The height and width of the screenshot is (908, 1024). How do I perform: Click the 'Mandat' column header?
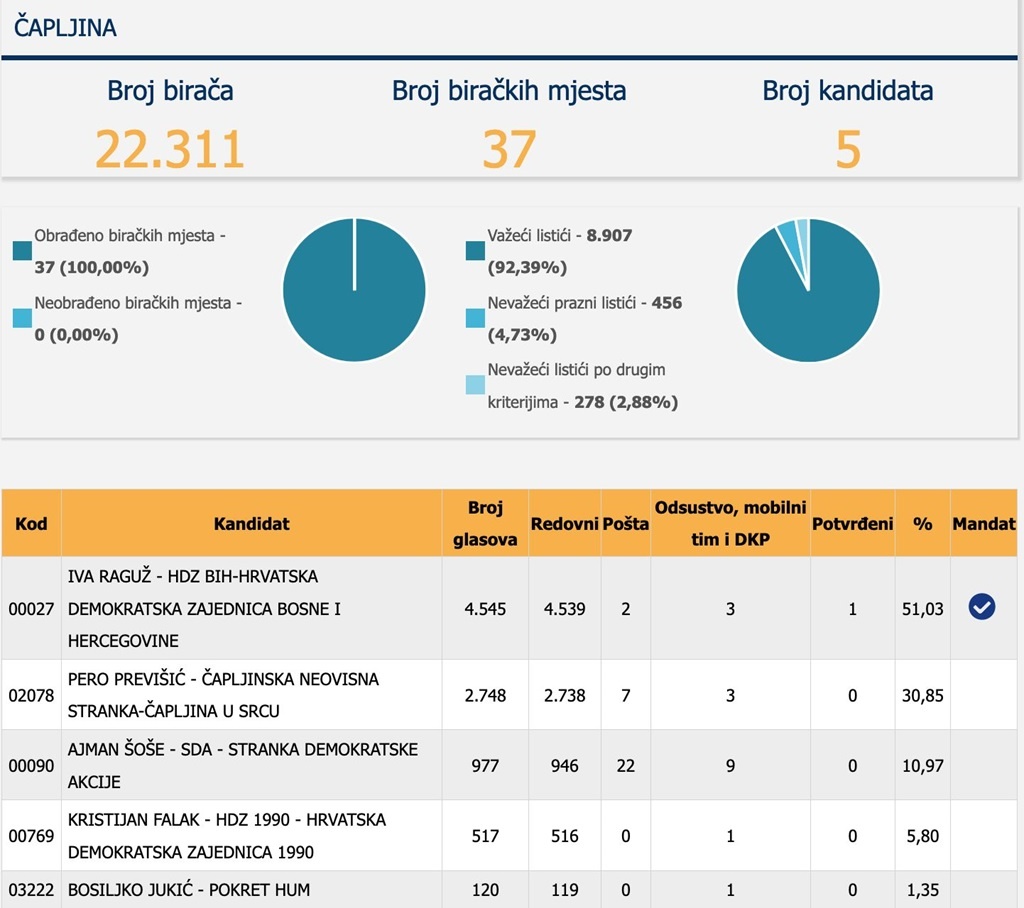984,523
